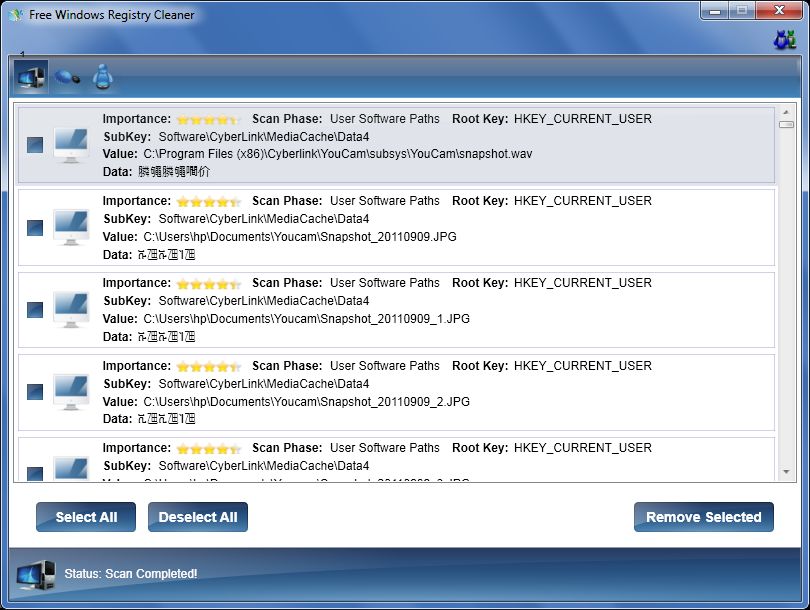This screenshot has height=610, width=810.
Task: Click the title bar application icon
Action: click(x=15, y=15)
